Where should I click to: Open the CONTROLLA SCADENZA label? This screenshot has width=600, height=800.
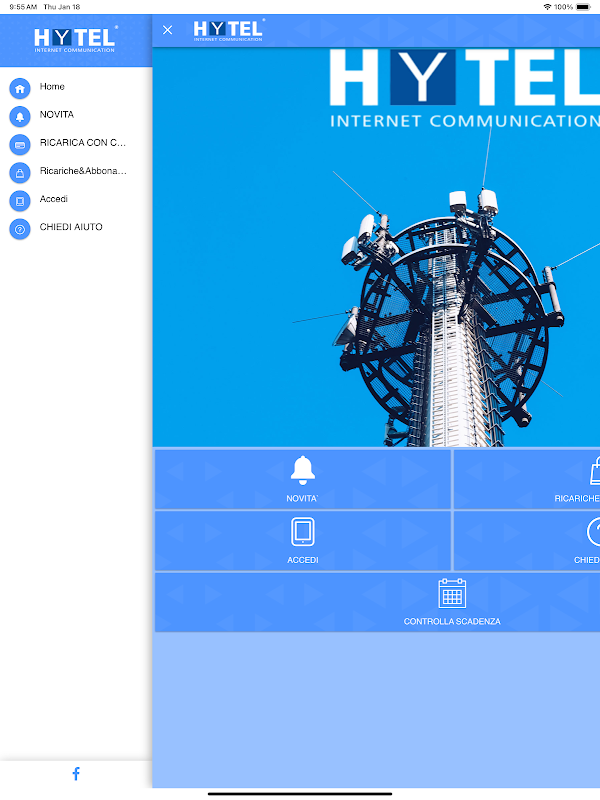[x=452, y=621]
